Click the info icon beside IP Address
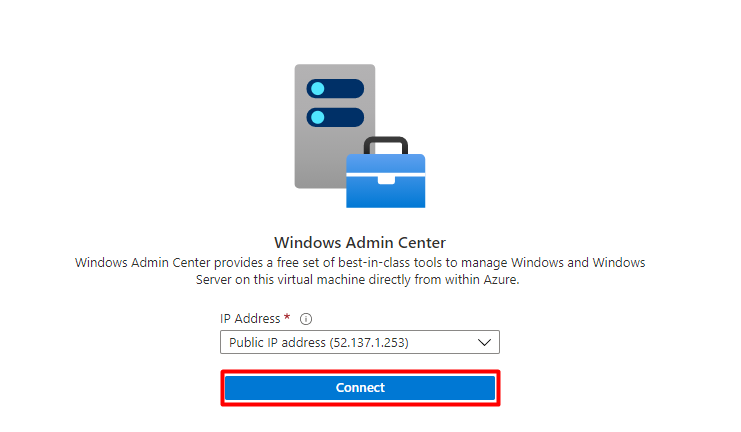This screenshot has width=741, height=432. pos(306,320)
